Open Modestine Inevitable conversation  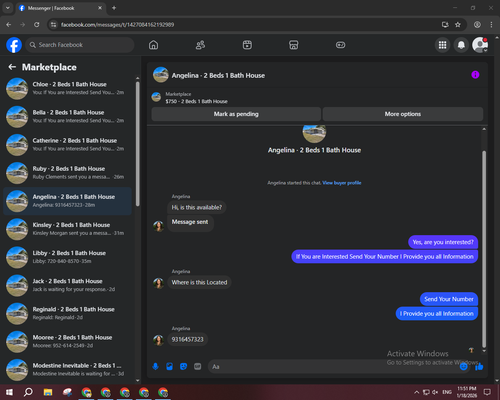tap(68, 370)
